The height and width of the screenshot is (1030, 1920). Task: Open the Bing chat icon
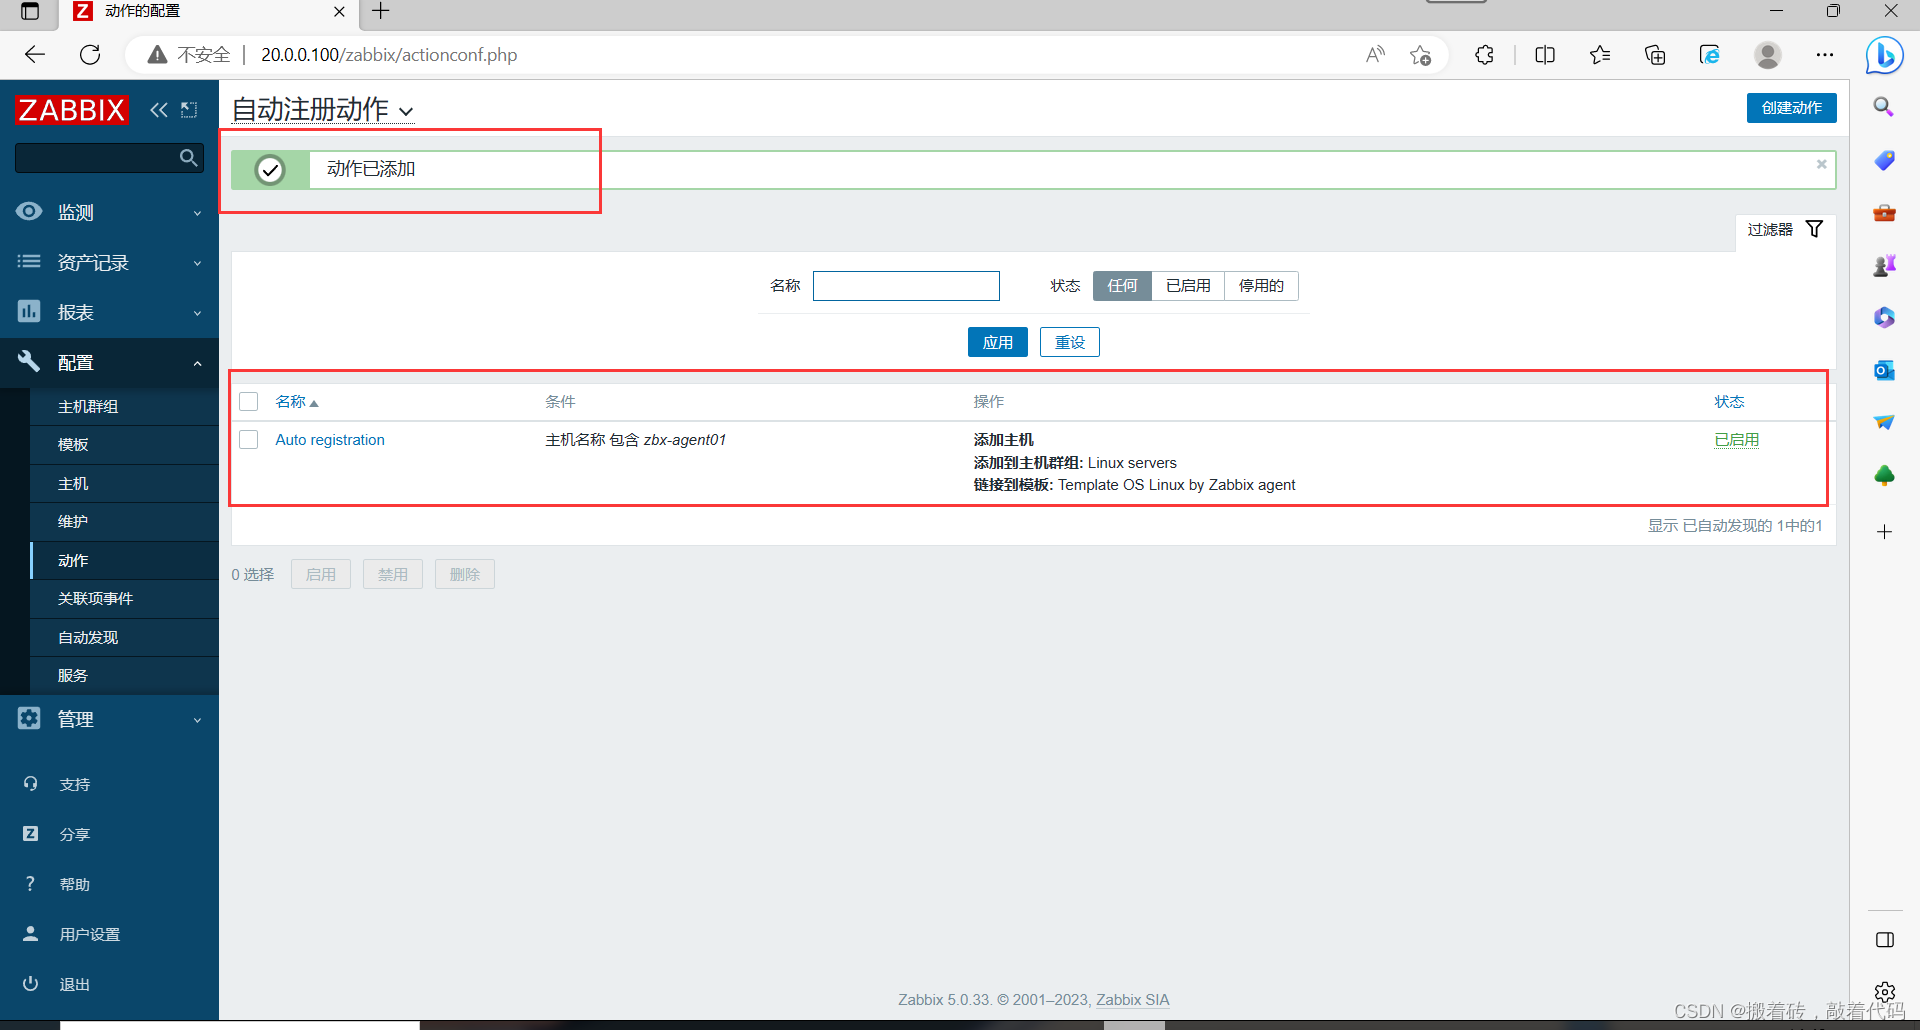pos(1885,55)
